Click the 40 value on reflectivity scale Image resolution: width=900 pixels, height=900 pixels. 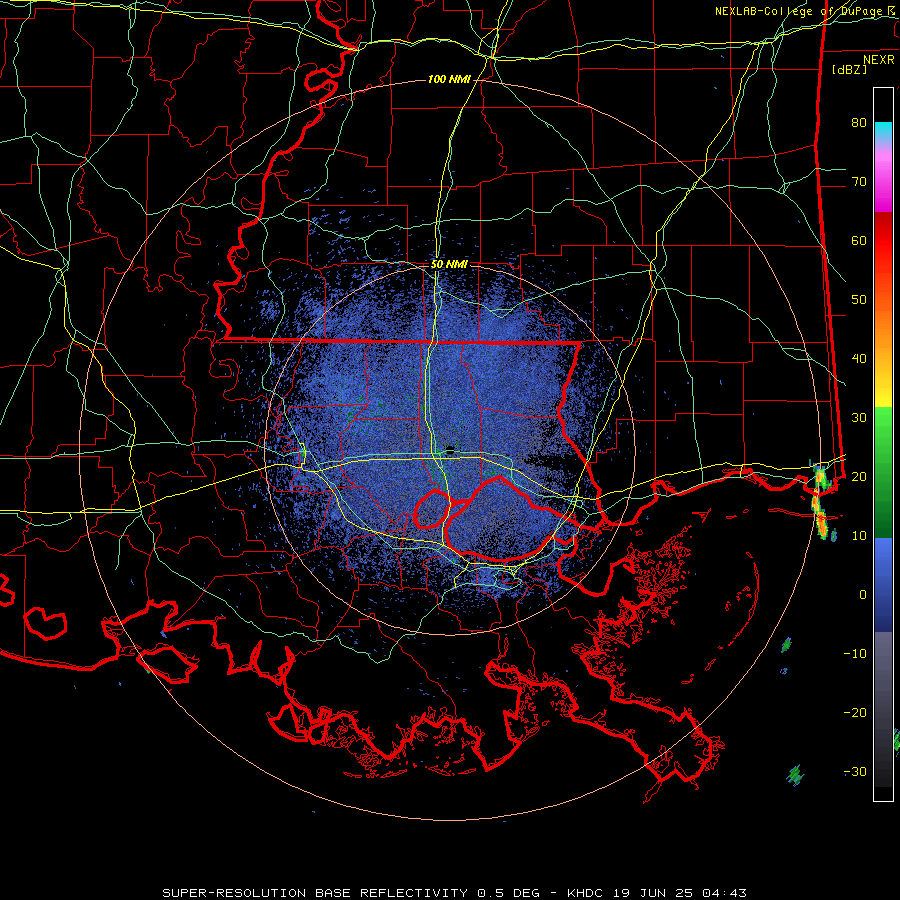[x=859, y=359]
